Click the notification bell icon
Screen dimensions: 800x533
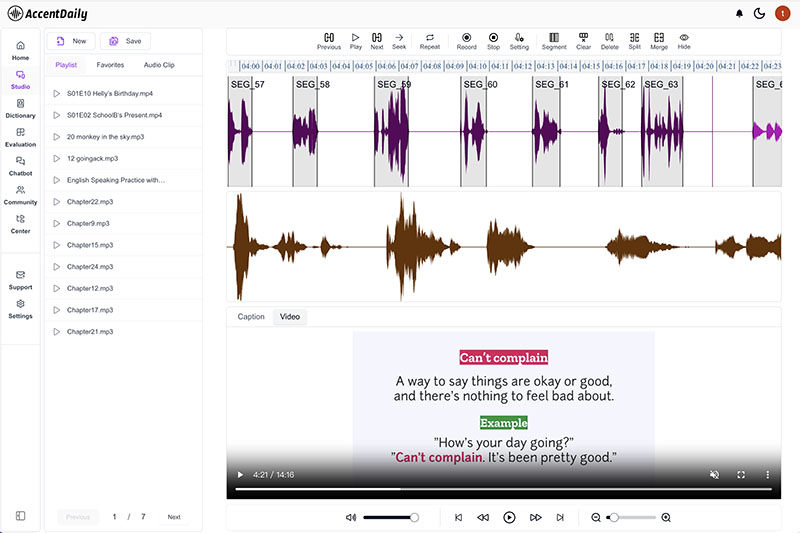pyautogui.click(x=739, y=13)
